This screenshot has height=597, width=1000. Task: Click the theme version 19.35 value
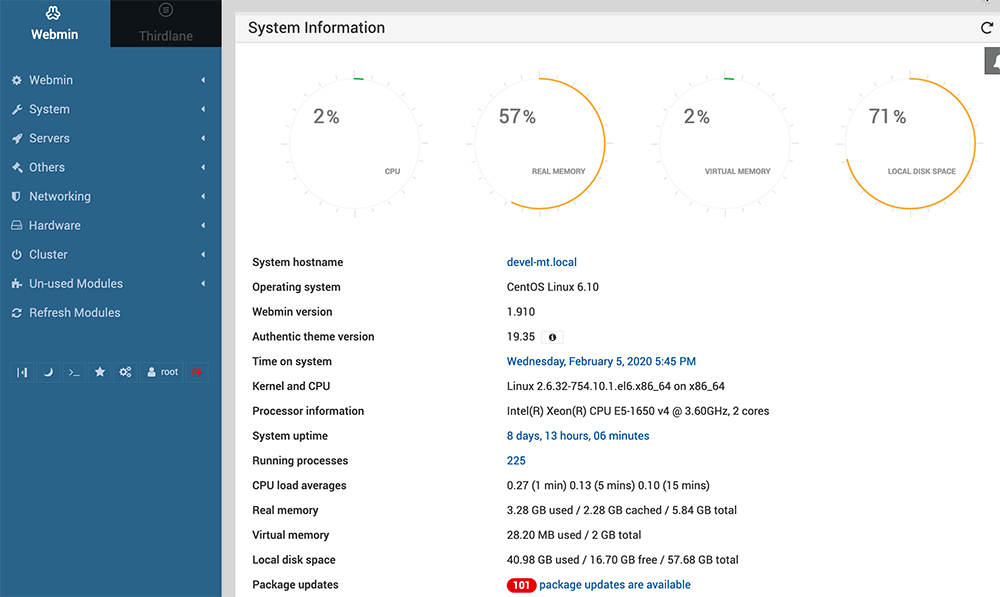[x=520, y=337]
